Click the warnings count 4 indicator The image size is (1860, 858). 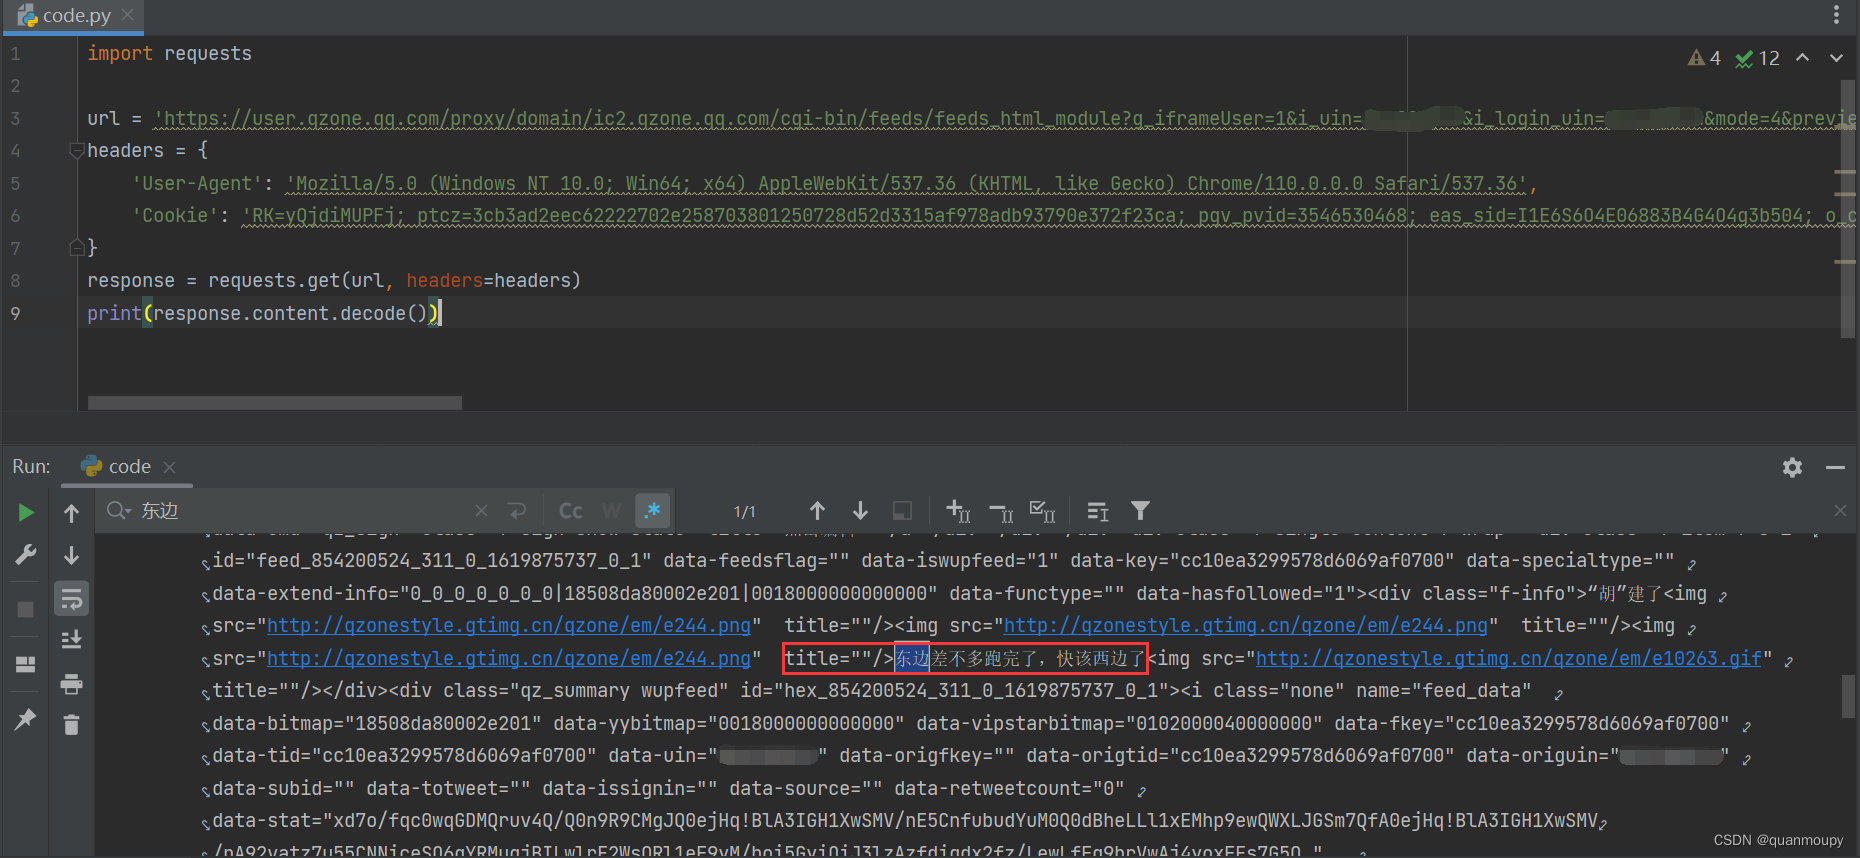[x=1704, y=58]
